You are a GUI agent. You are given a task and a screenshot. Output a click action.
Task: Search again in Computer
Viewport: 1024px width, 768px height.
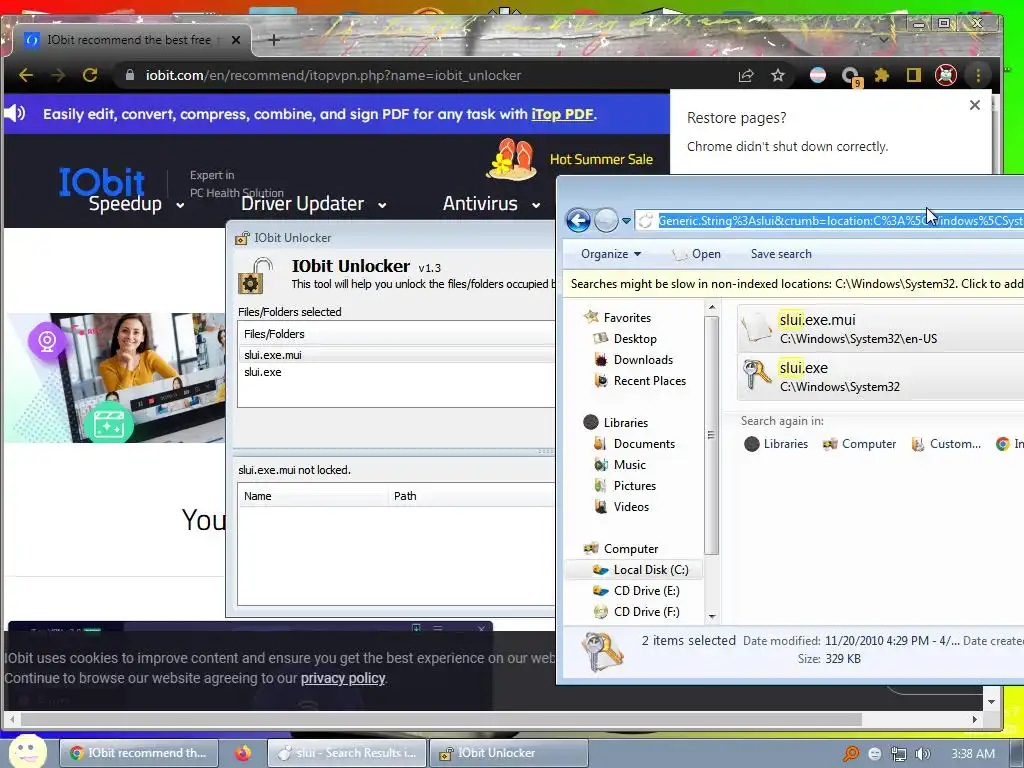(859, 444)
